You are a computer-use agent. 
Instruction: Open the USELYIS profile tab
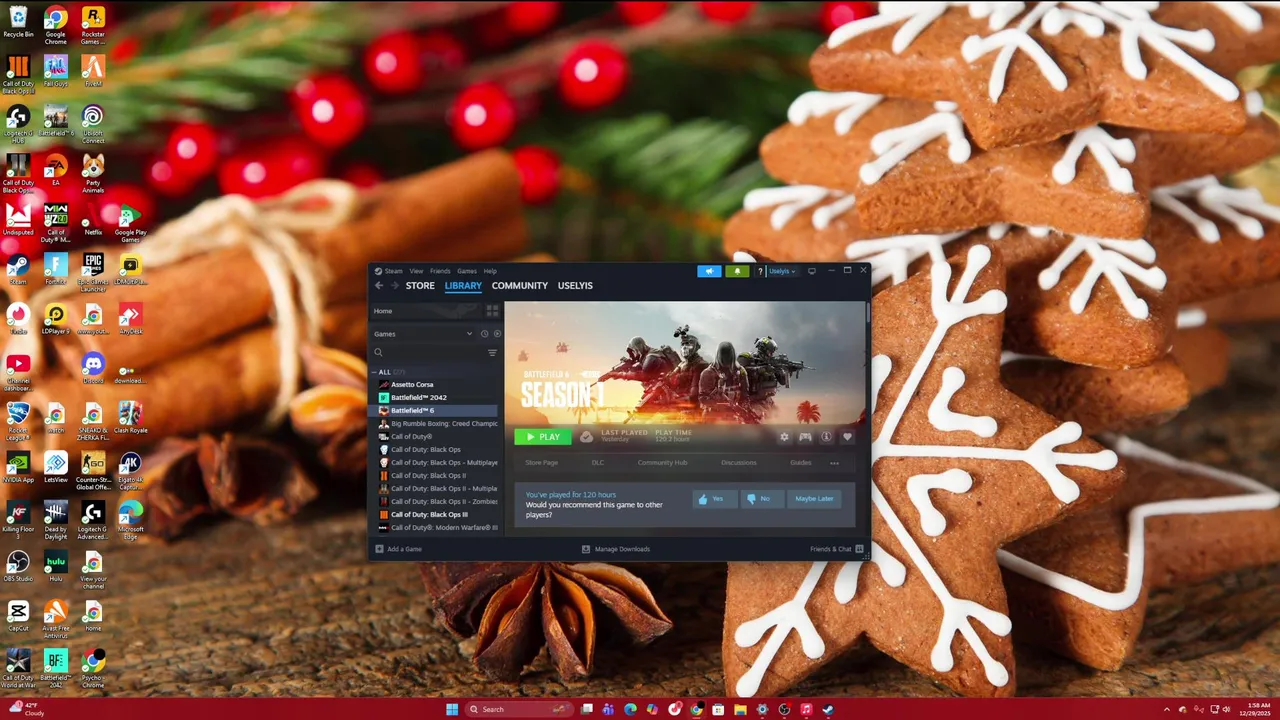pos(575,286)
